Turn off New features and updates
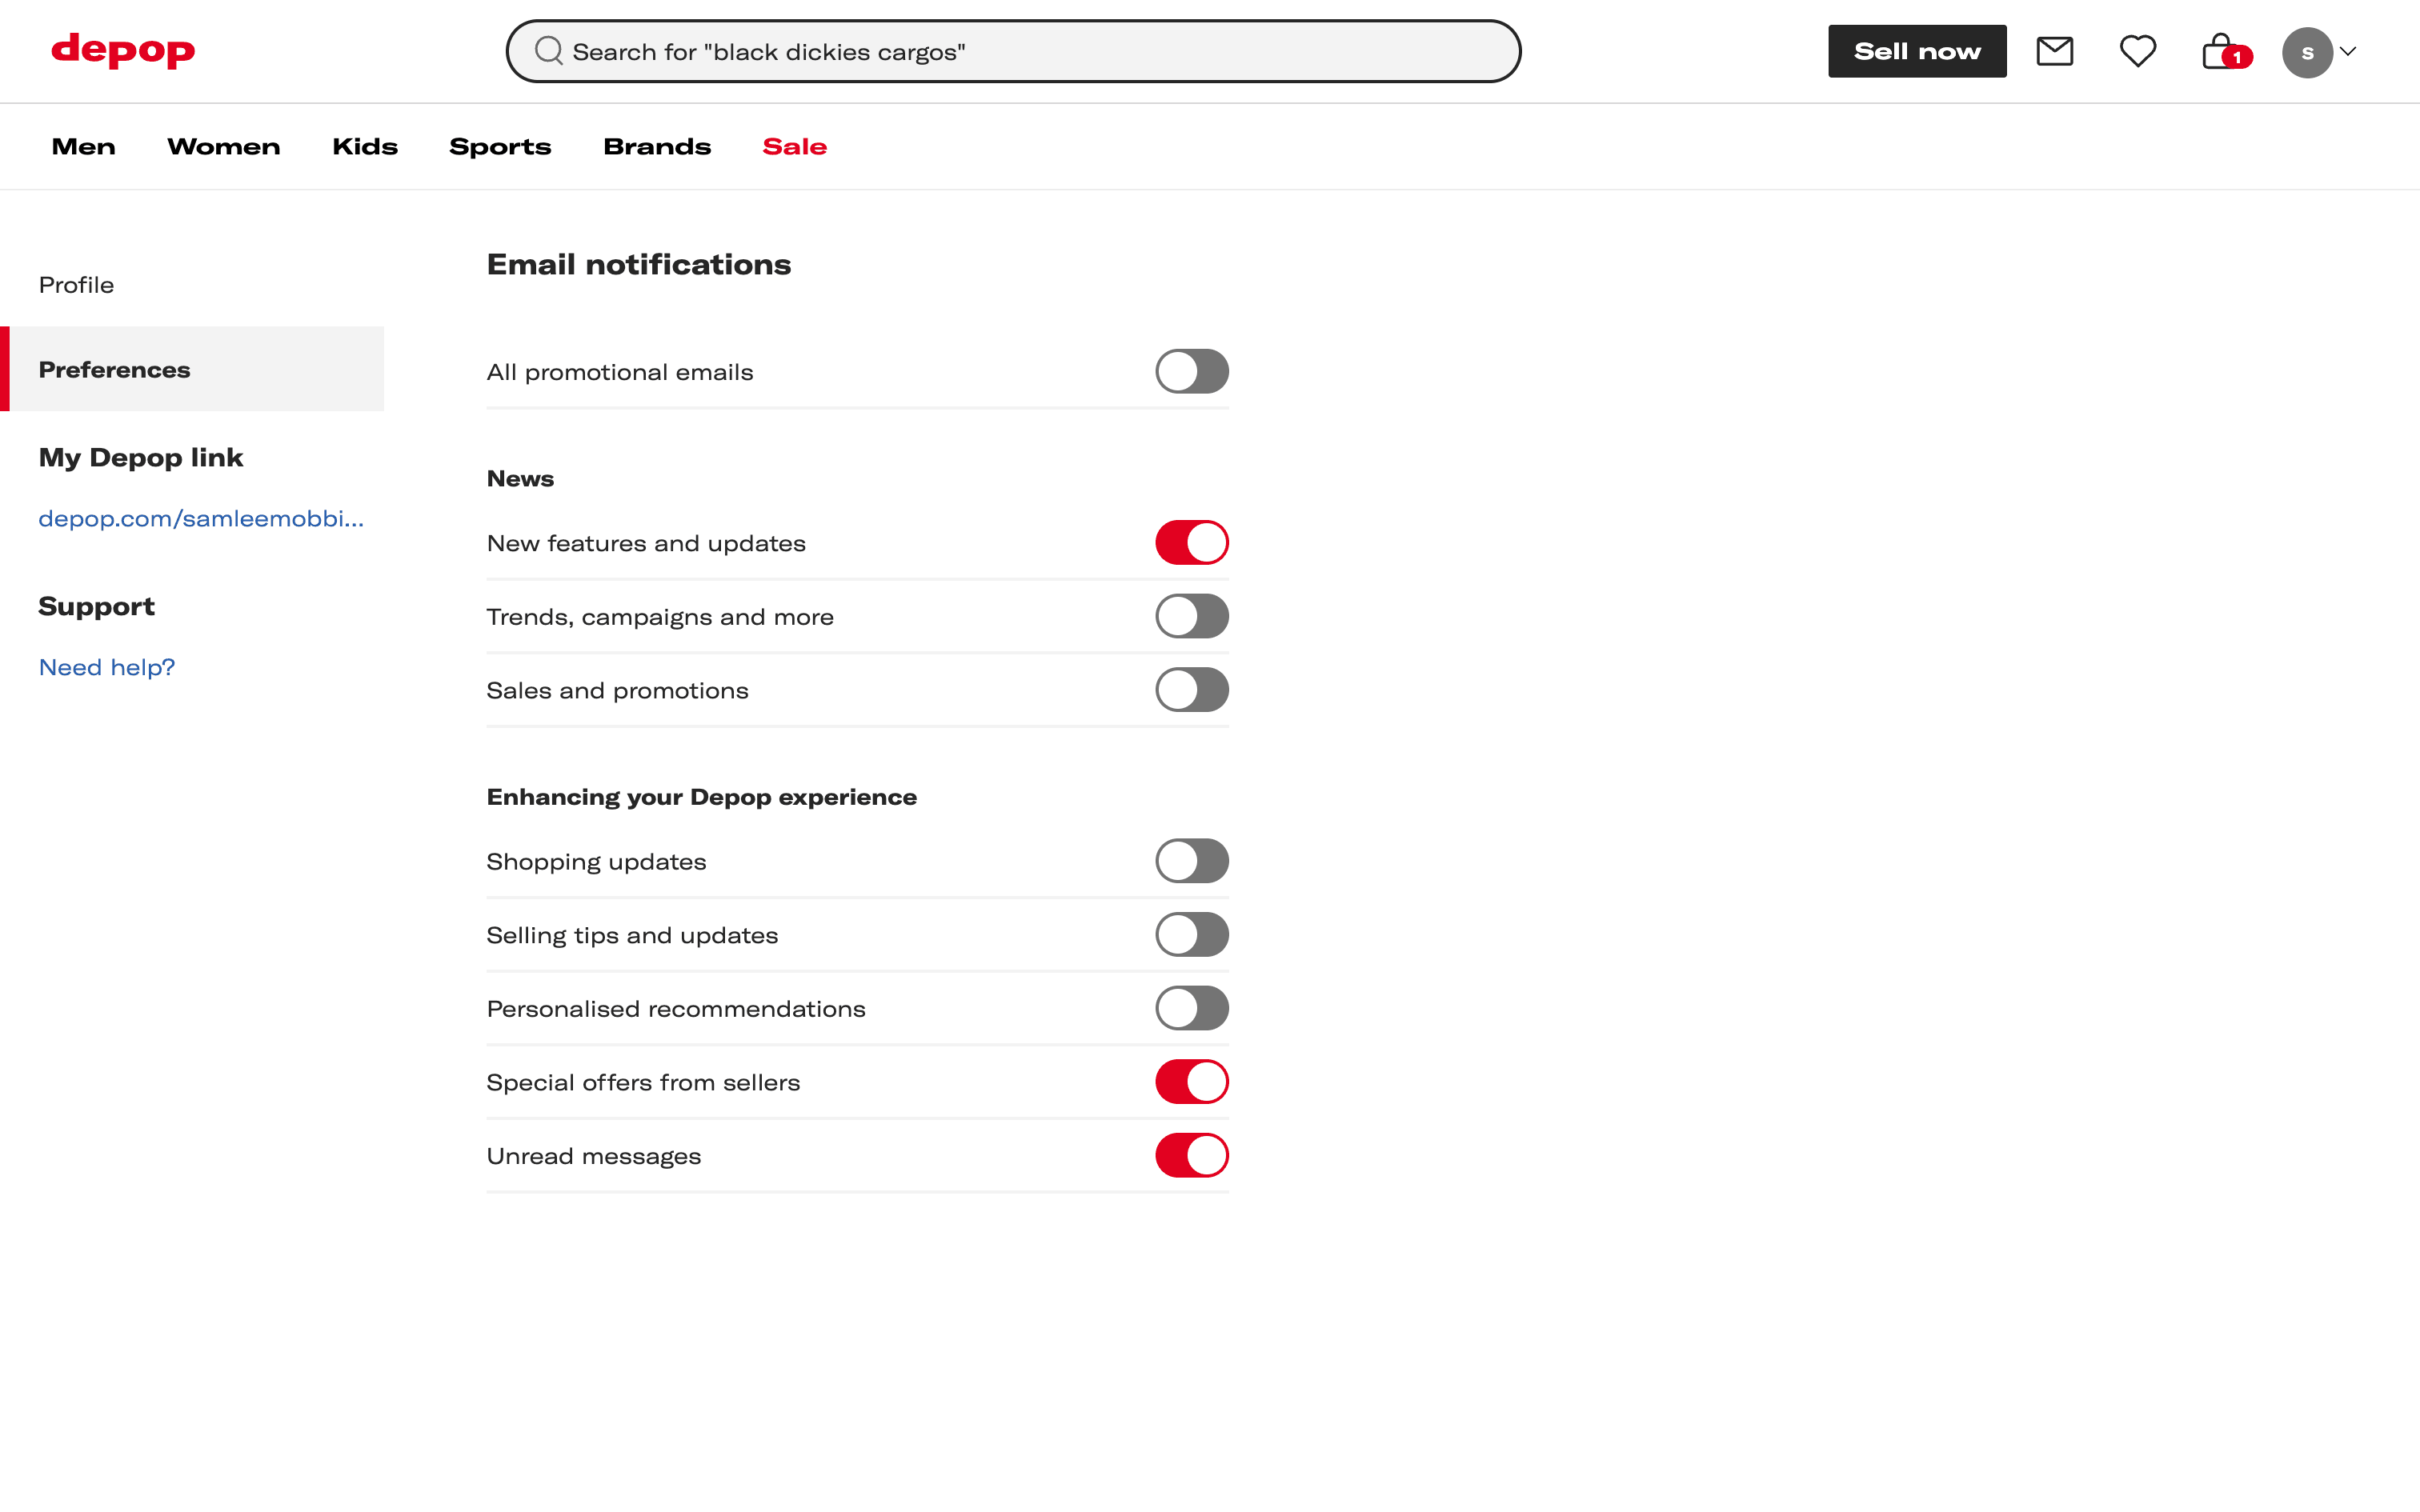2420x1512 pixels. click(1191, 543)
